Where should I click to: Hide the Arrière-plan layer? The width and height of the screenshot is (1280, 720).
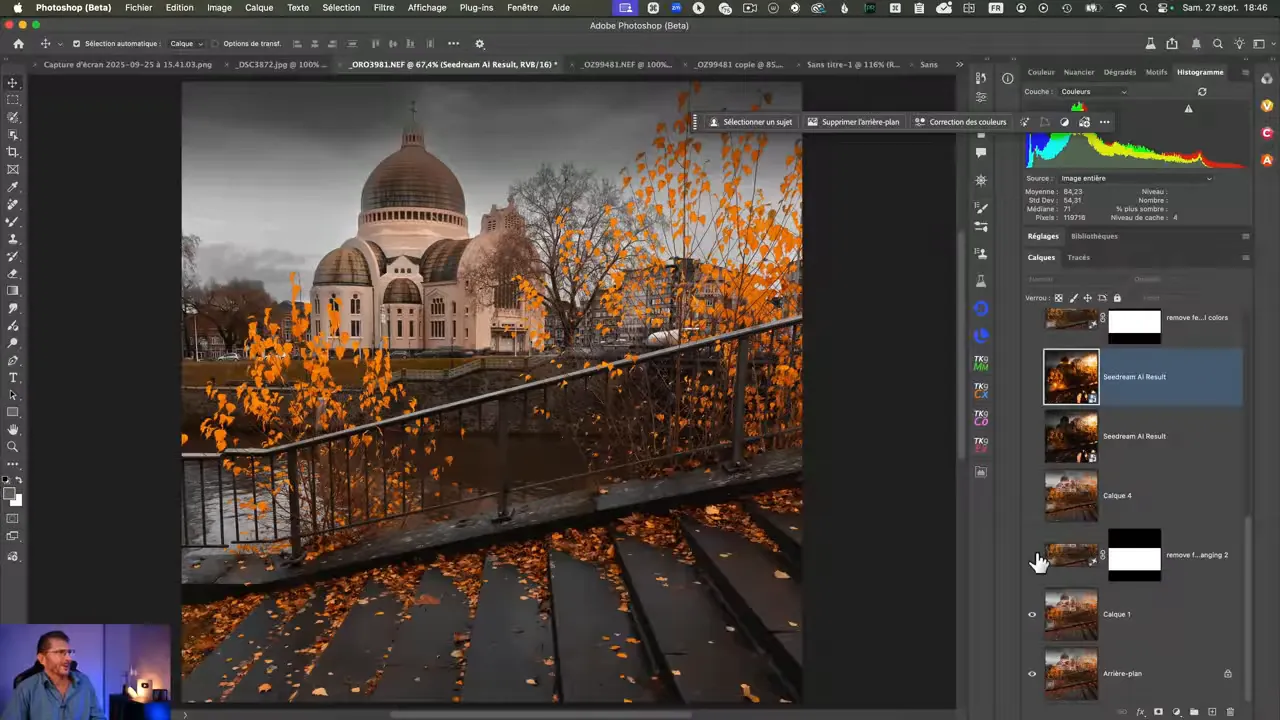pyautogui.click(x=1032, y=674)
